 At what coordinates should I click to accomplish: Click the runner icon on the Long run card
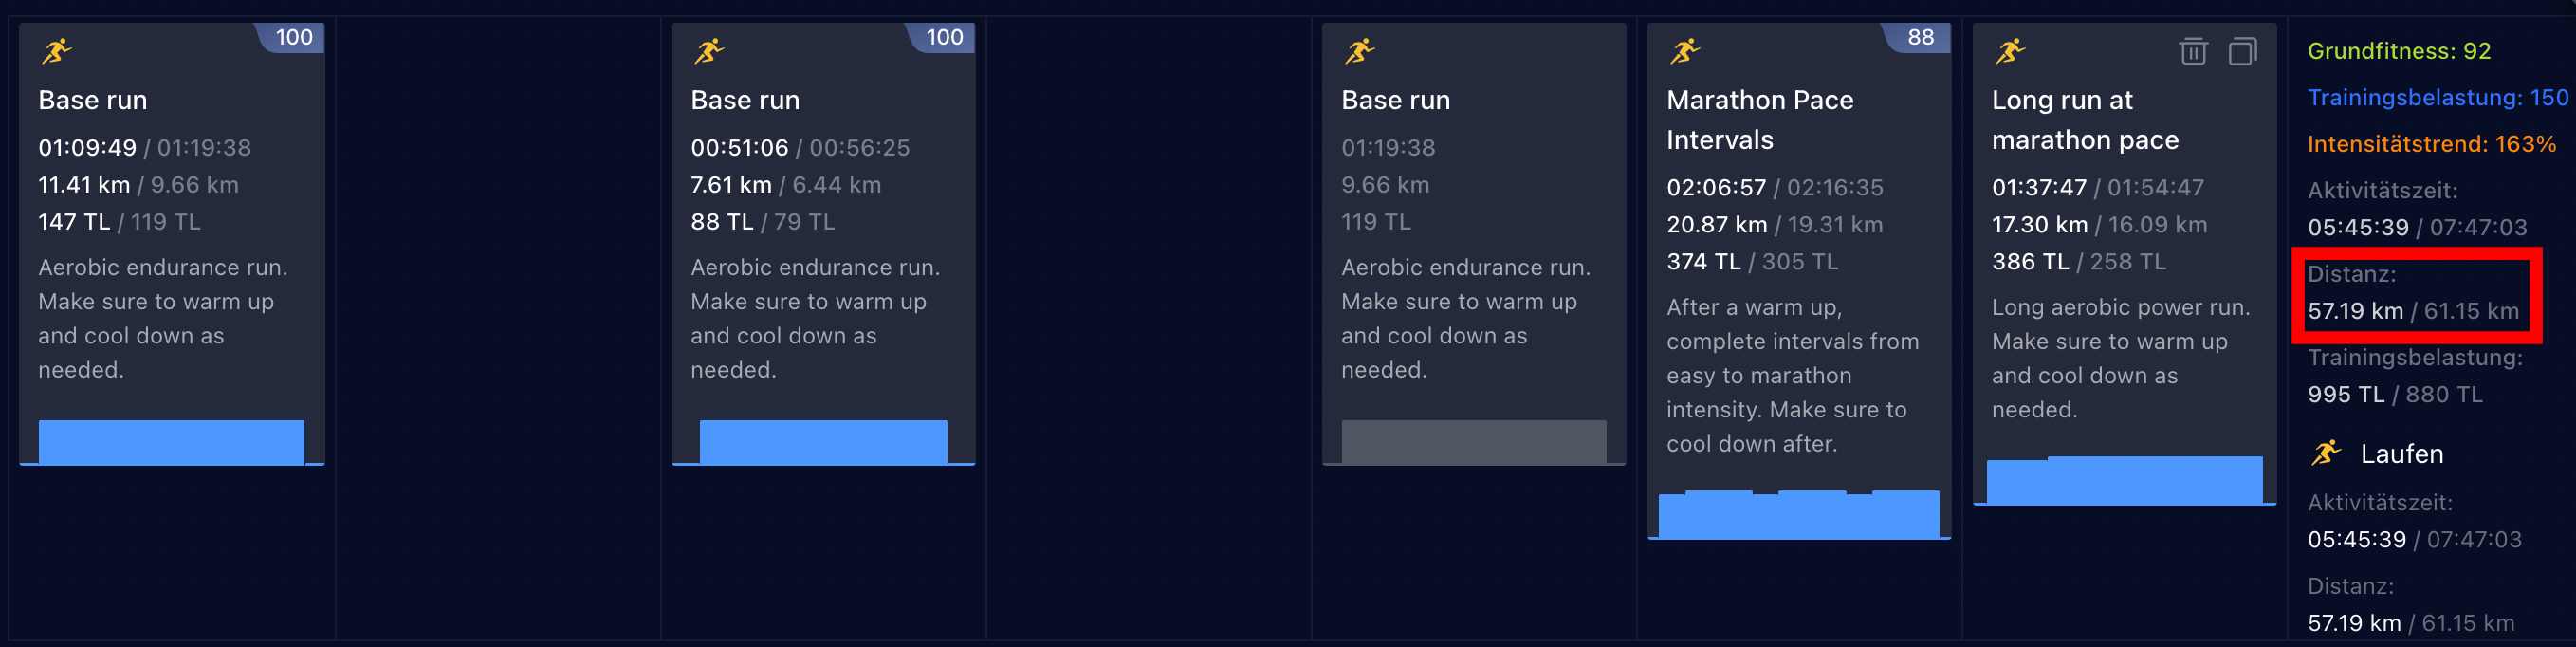tap(2010, 50)
